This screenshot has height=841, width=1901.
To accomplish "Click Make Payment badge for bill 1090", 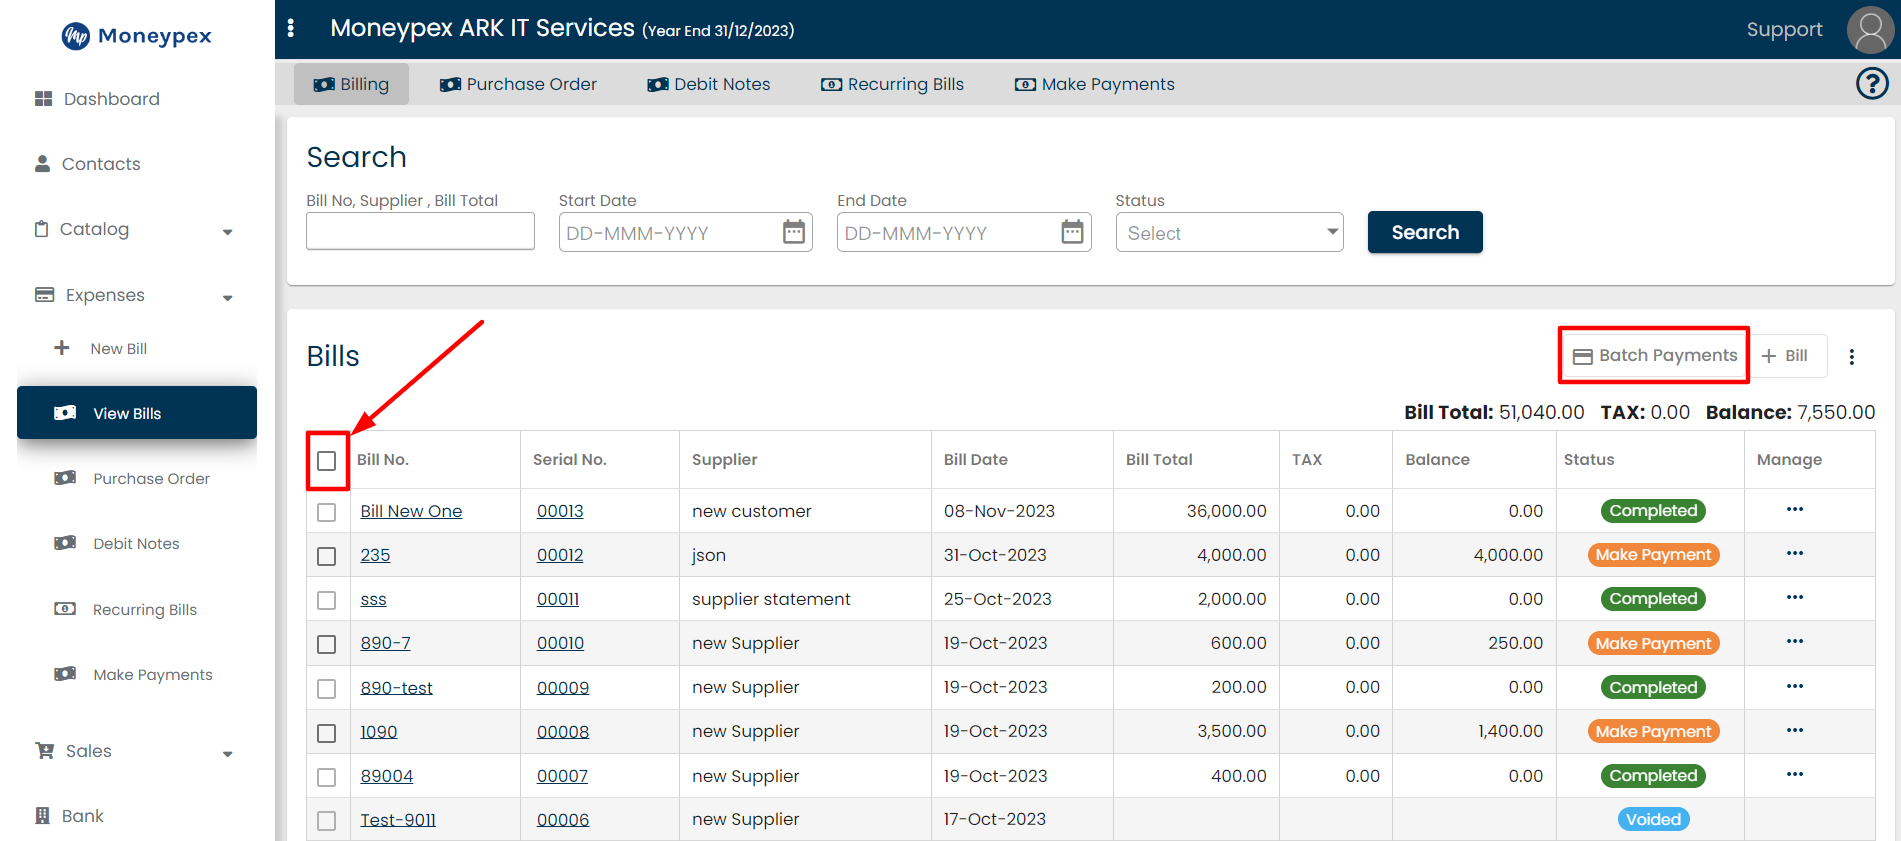I will tap(1653, 732).
